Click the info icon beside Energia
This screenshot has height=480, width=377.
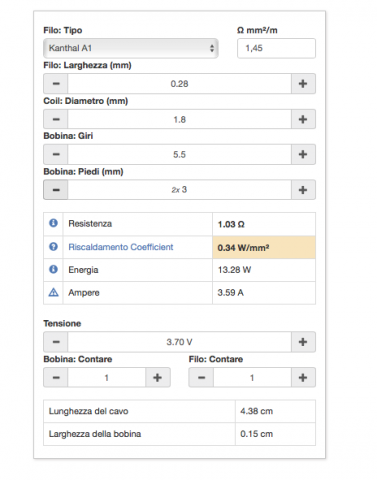click(x=53, y=269)
